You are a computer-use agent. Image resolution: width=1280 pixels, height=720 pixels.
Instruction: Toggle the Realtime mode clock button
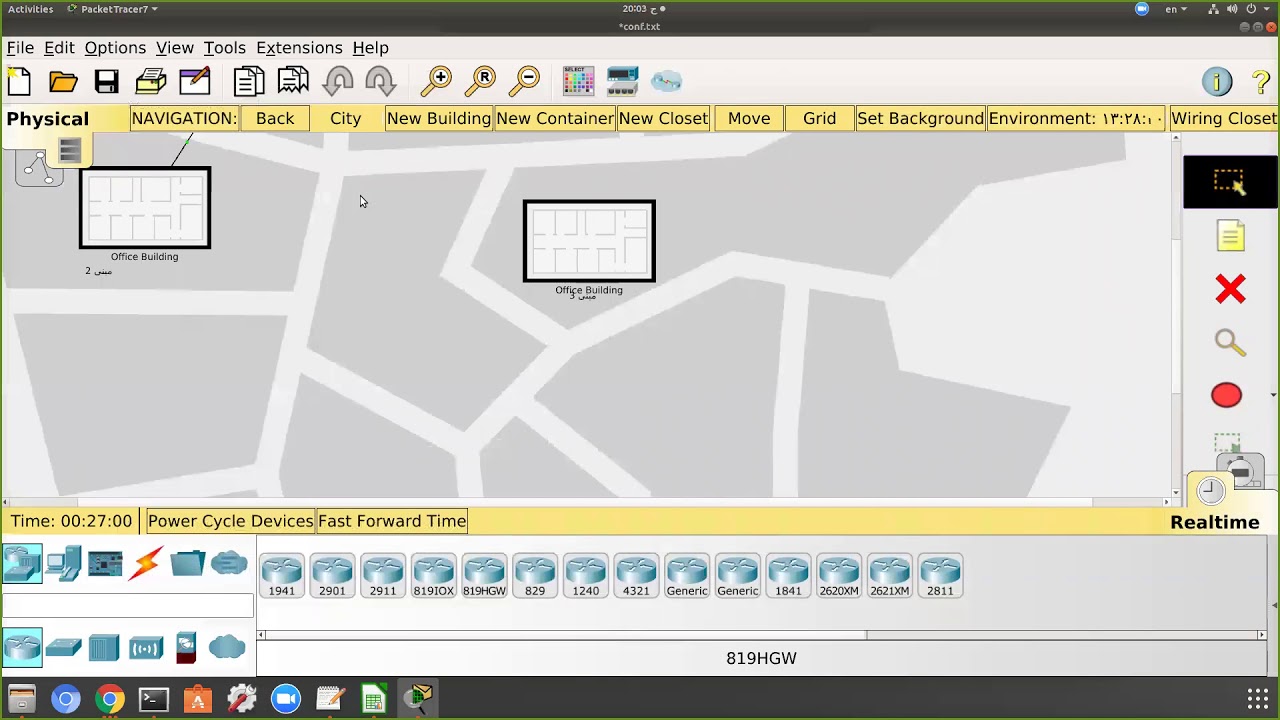1211,491
